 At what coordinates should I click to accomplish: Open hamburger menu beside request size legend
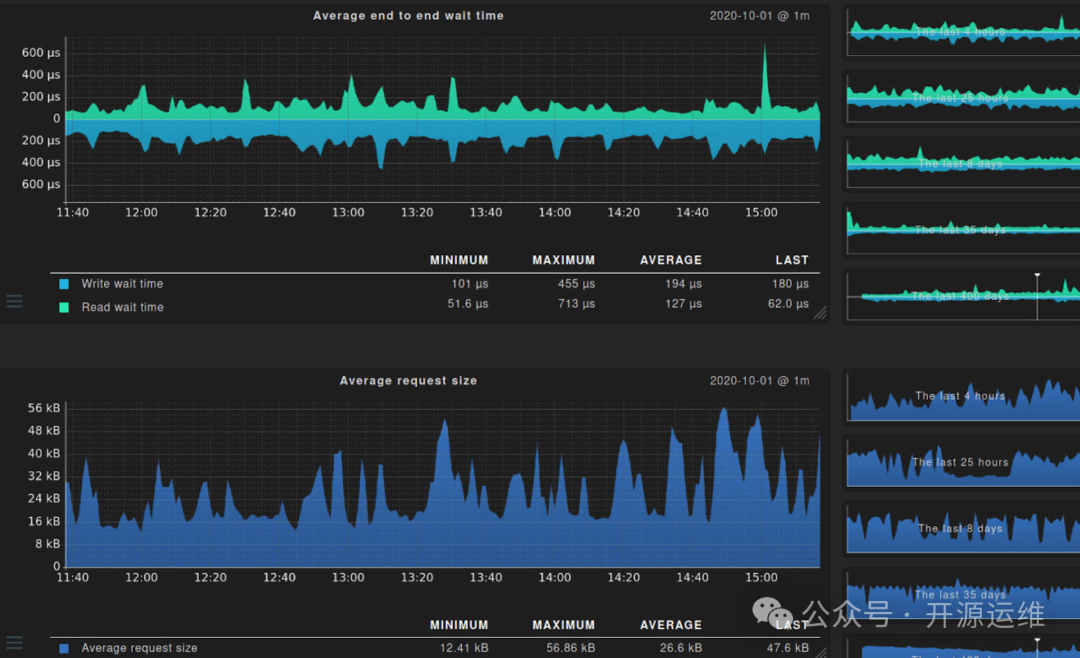[14, 643]
